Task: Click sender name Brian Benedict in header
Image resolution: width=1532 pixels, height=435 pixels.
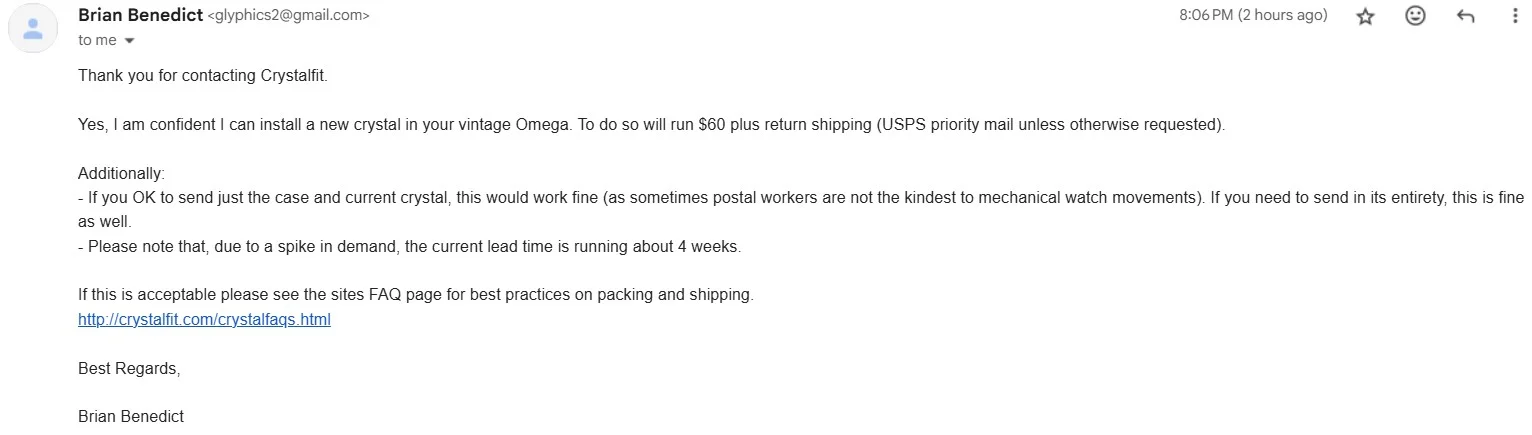Action: click(139, 15)
